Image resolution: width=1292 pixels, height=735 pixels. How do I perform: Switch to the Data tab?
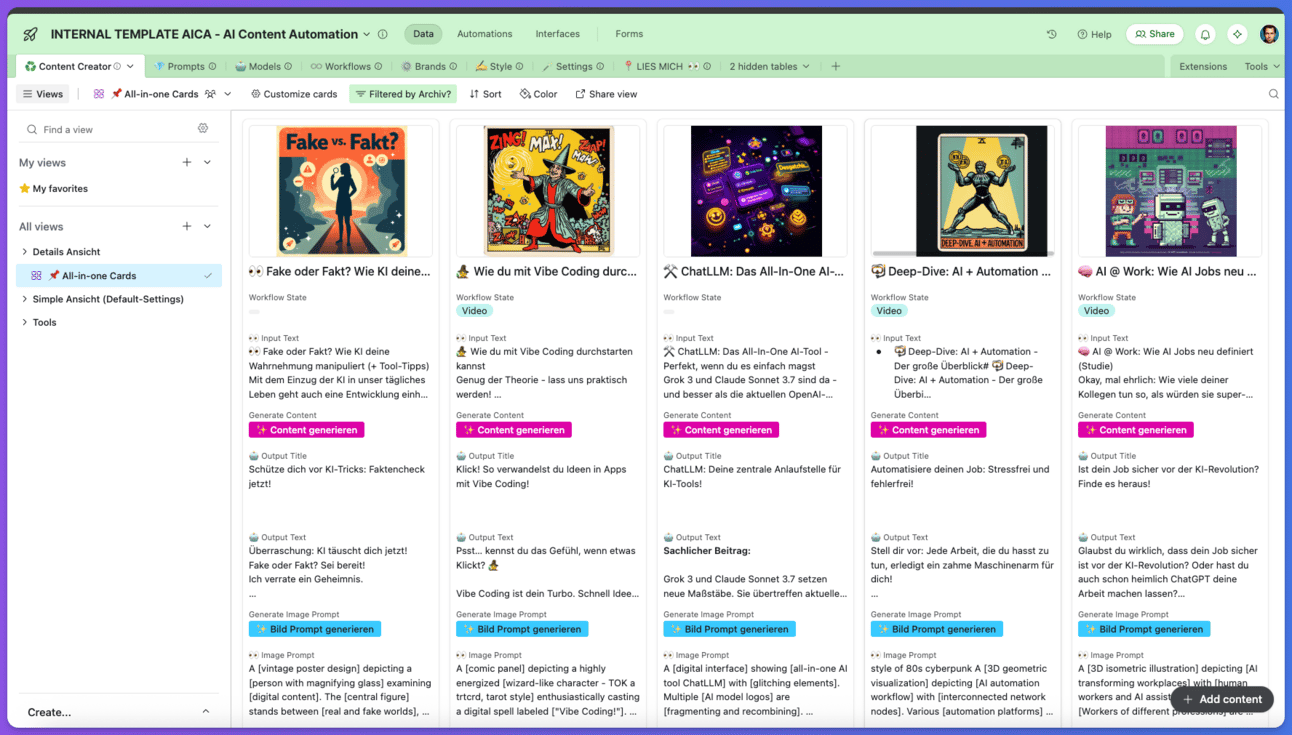[x=424, y=34]
